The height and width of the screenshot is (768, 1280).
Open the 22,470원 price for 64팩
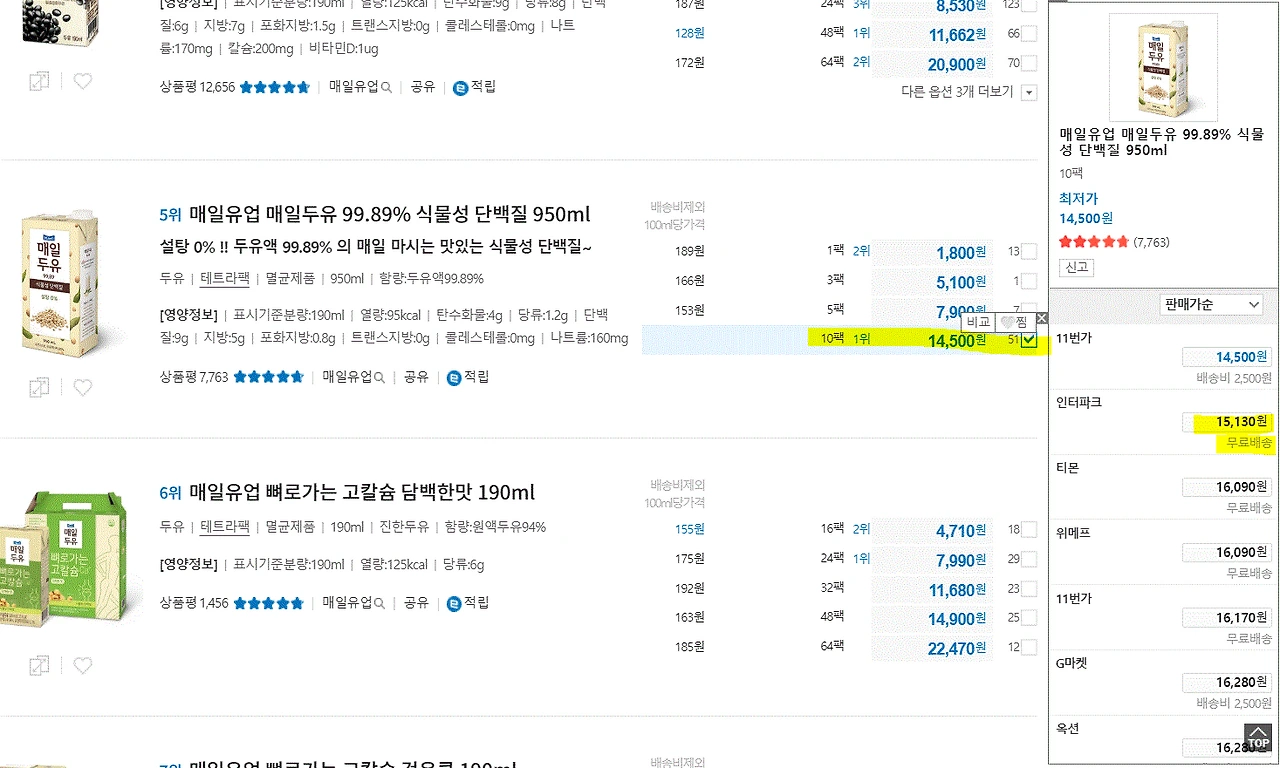click(x=958, y=649)
